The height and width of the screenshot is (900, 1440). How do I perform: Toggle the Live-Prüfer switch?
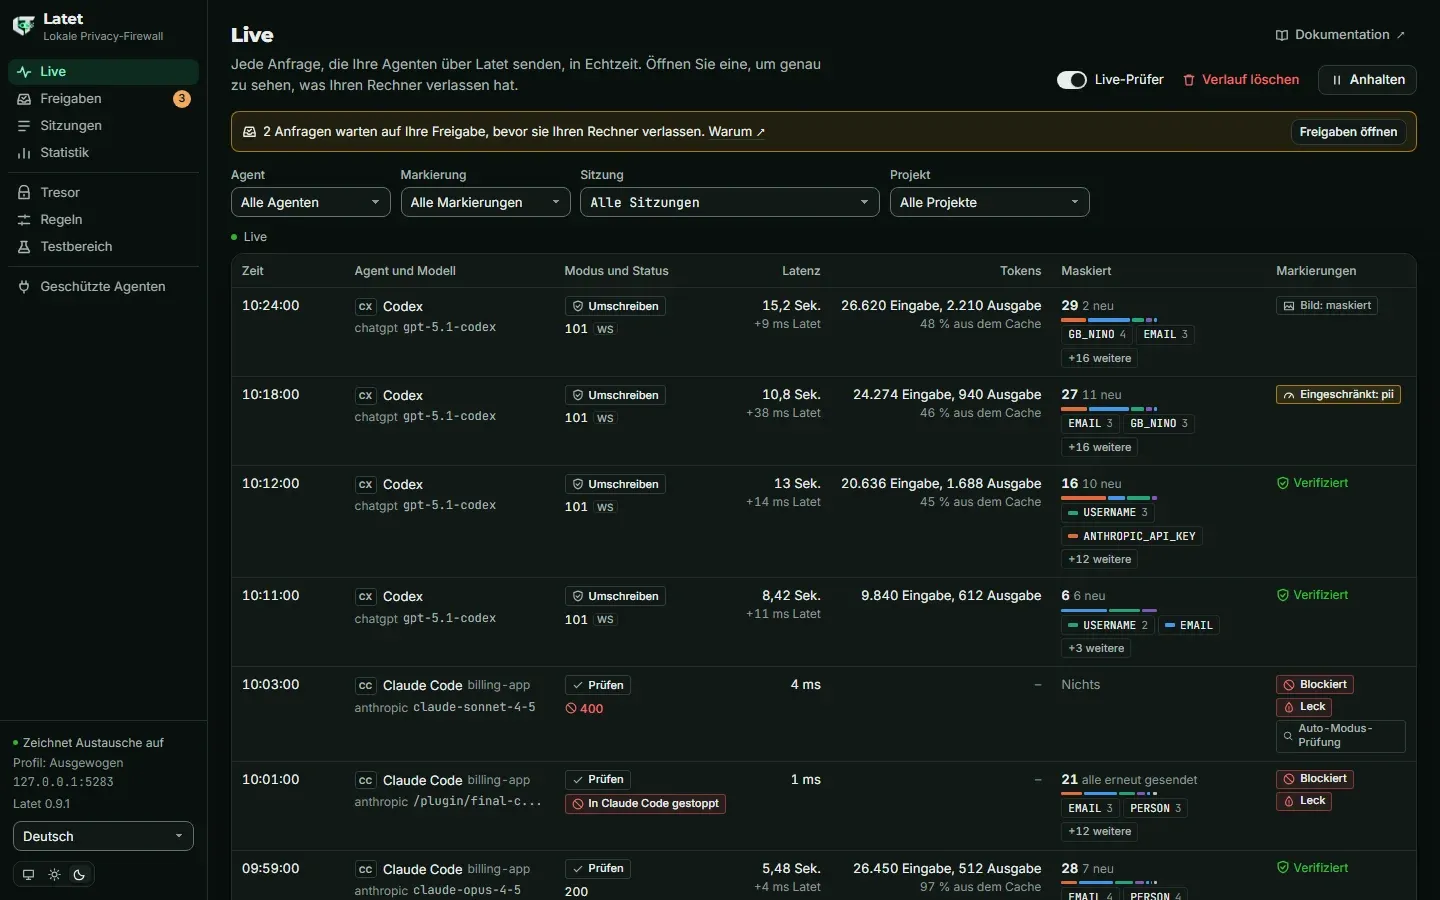[1072, 80]
